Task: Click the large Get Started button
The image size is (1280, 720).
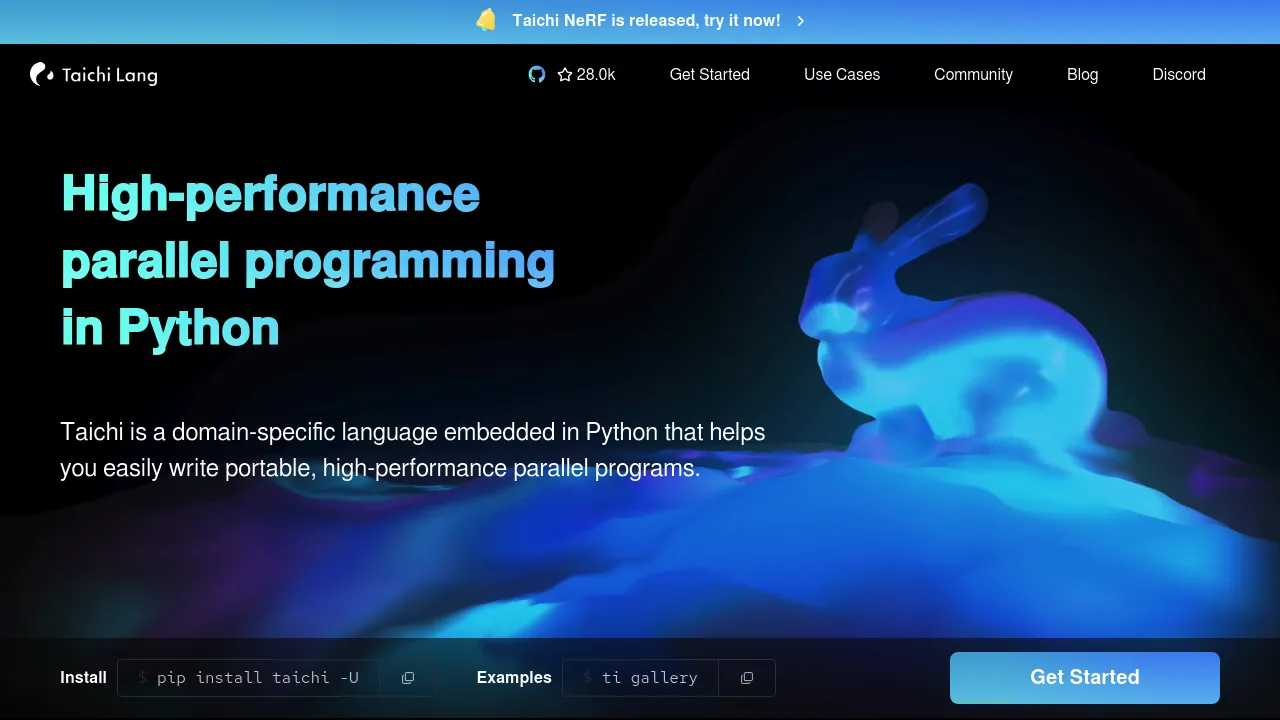Action: click(x=1085, y=678)
